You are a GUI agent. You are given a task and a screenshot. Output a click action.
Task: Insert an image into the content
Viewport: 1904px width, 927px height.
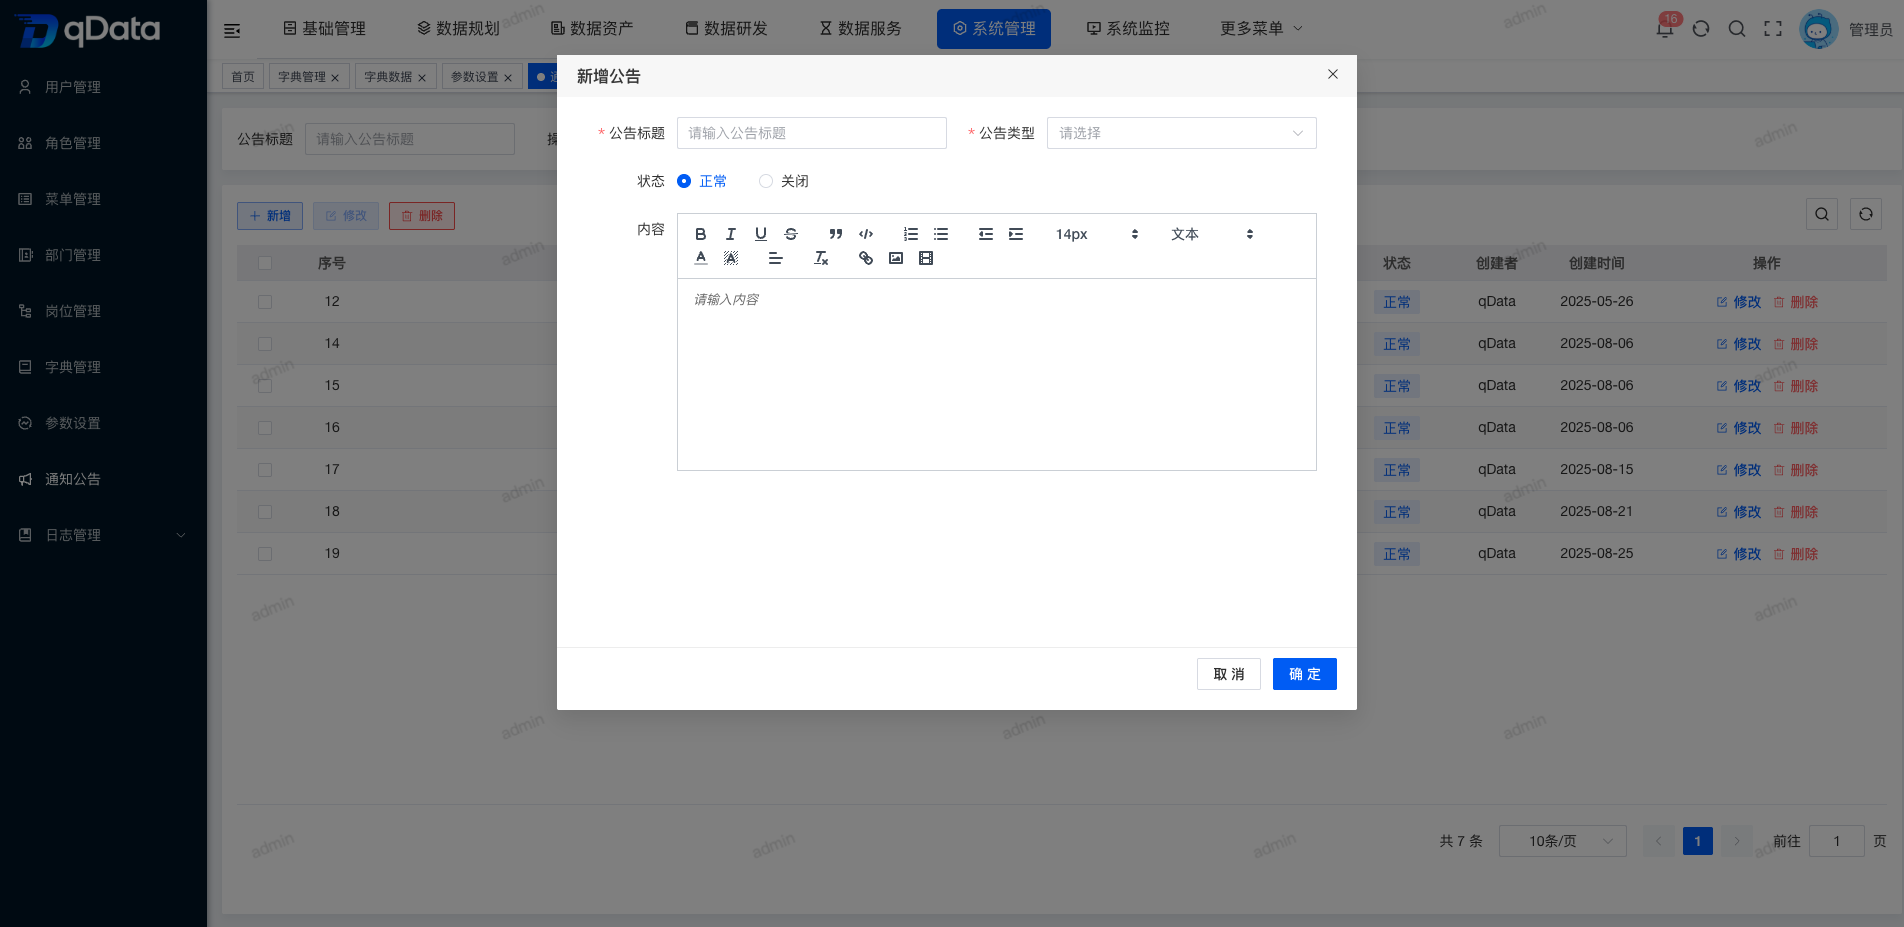tap(896, 258)
